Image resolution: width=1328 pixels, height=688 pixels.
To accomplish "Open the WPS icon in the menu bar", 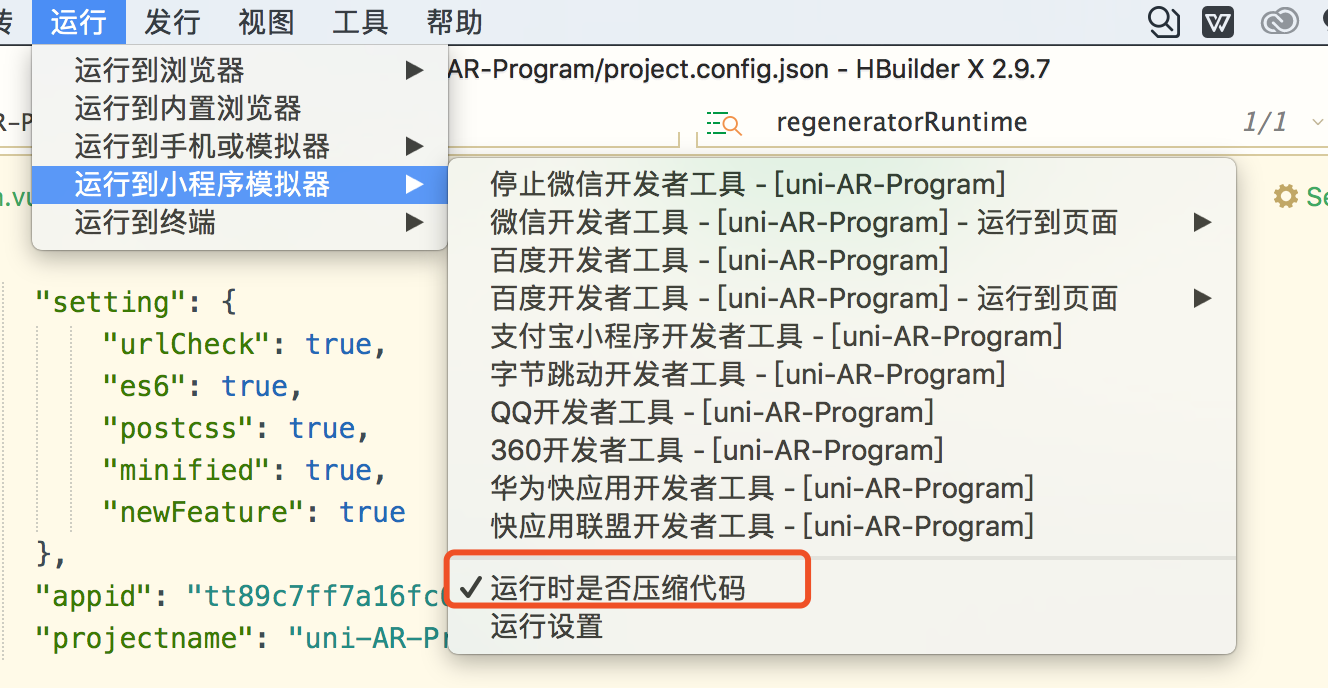I will (x=1218, y=21).
